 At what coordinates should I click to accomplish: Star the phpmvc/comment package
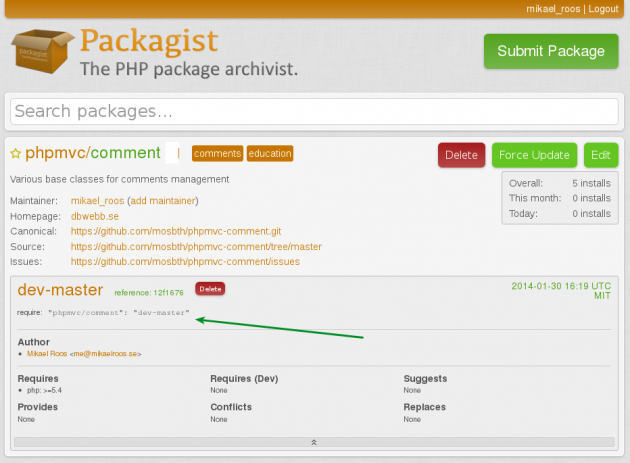(x=15, y=154)
